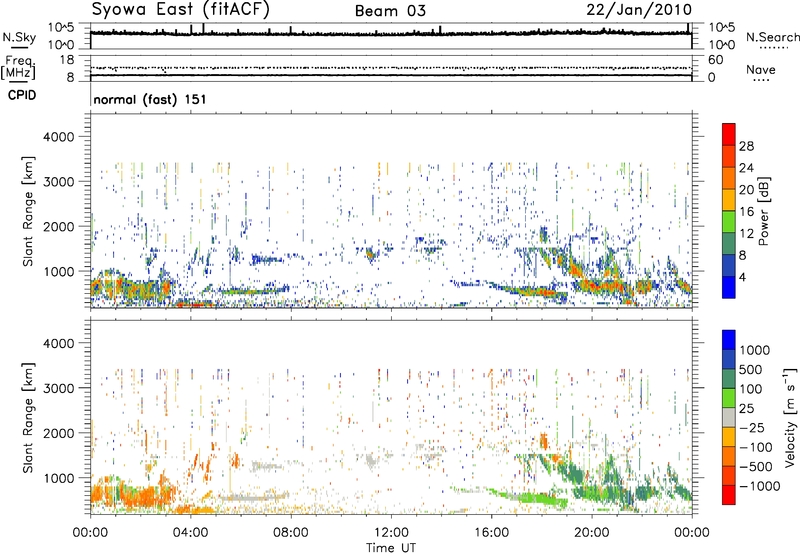The image size is (800, 554).
Task: Click the gray band of Velocity colorbar
Action: tap(729, 417)
